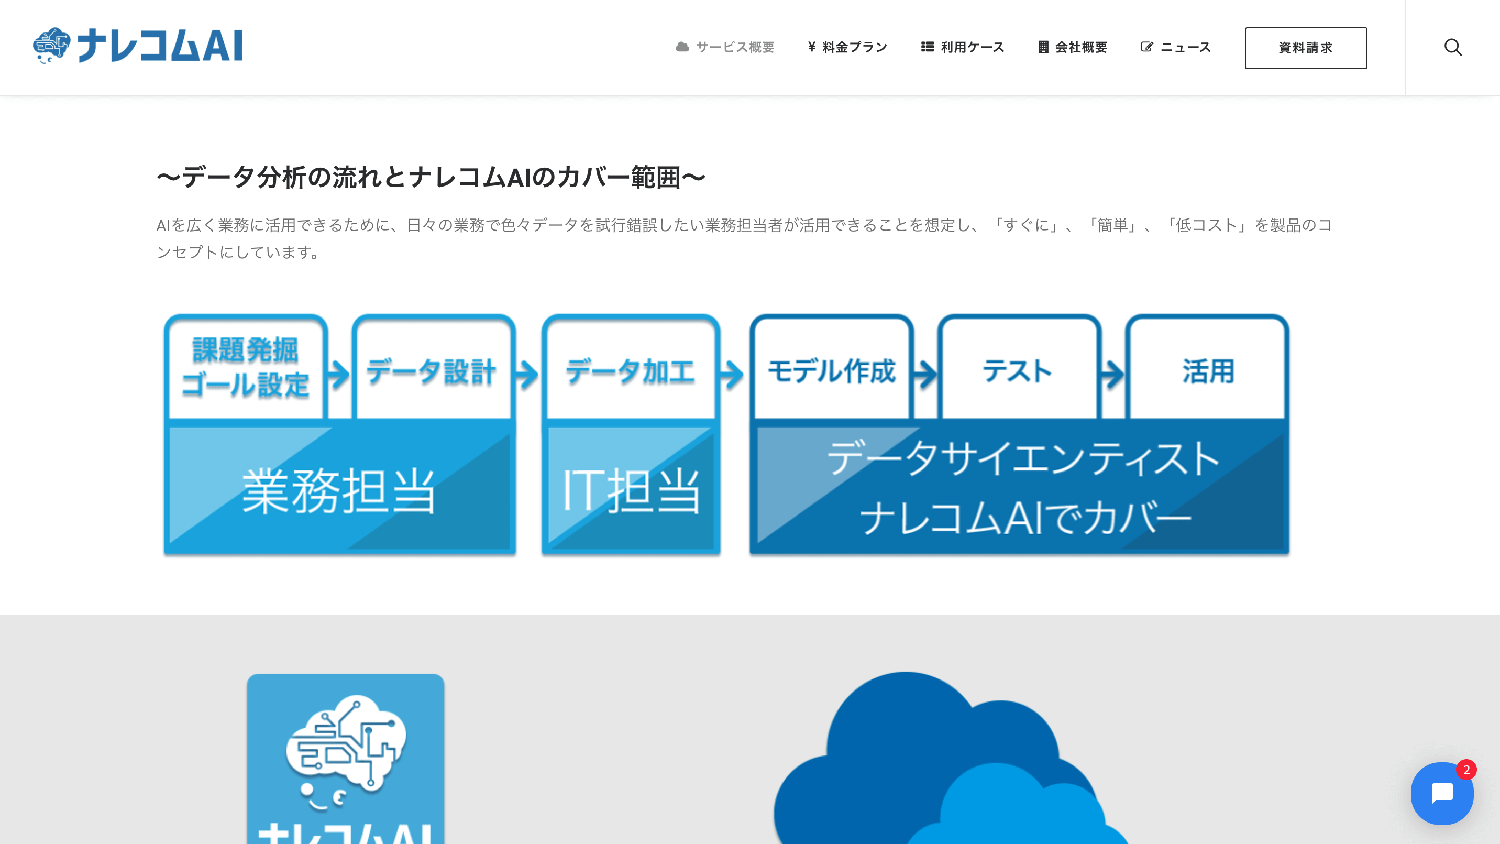Click the data analysis flow diagram image

coord(726,435)
